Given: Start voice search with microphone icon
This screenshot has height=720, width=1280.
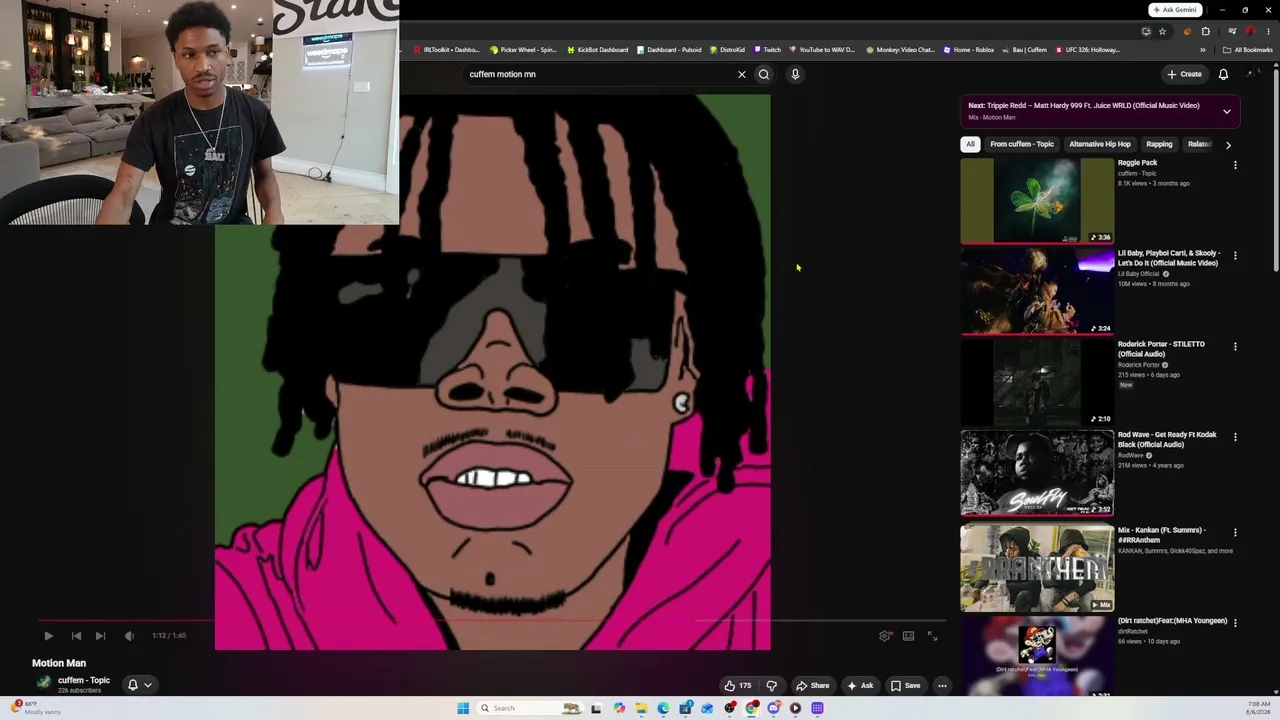Looking at the screenshot, I should (x=795, y=74).
